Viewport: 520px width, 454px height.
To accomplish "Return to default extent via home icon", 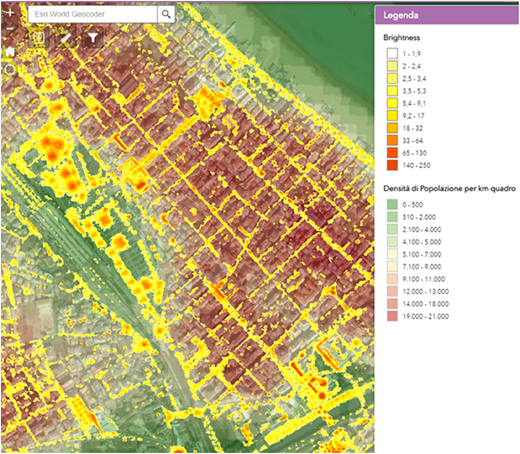I will (10, 52).
